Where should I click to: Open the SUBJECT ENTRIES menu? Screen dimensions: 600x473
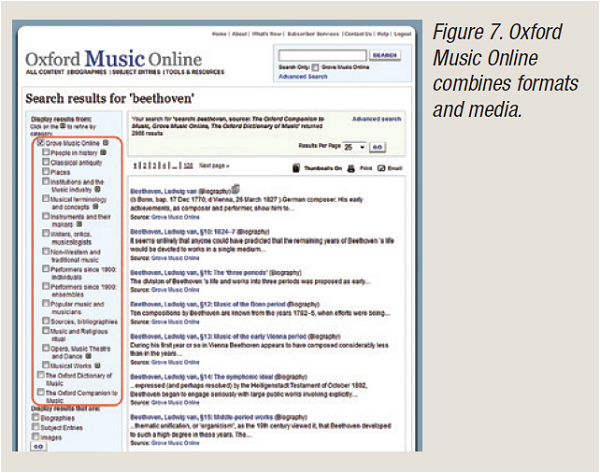(x=137, y=72)
